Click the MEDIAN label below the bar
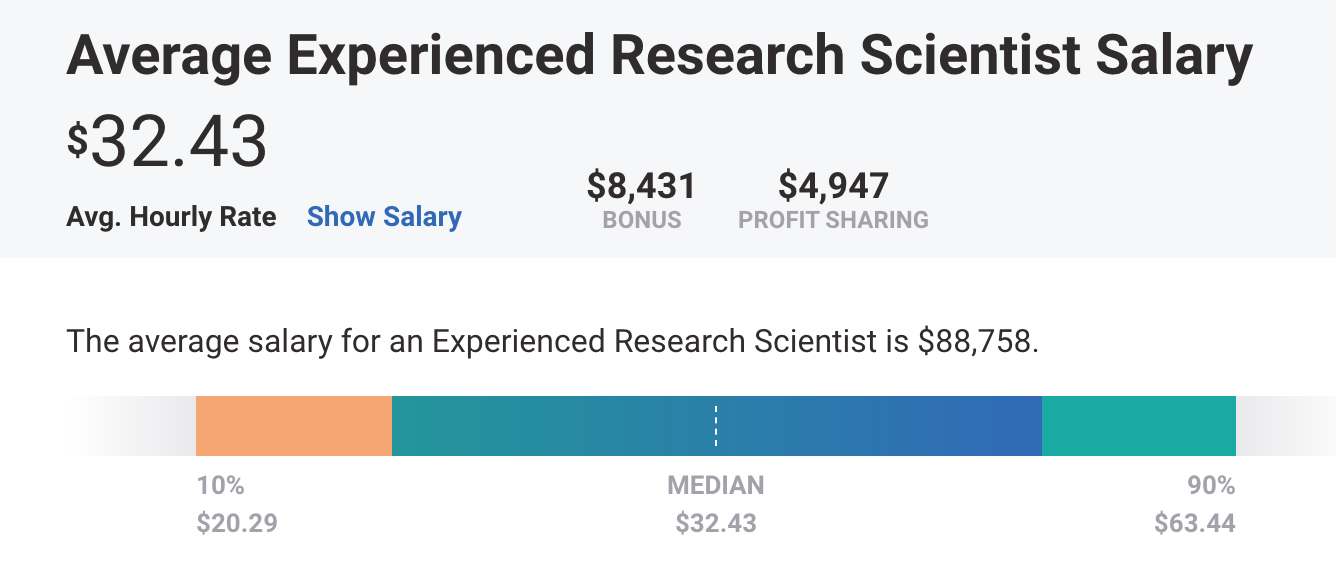The width and height of the screenshot is (1336, 574). tap(716, 486)
